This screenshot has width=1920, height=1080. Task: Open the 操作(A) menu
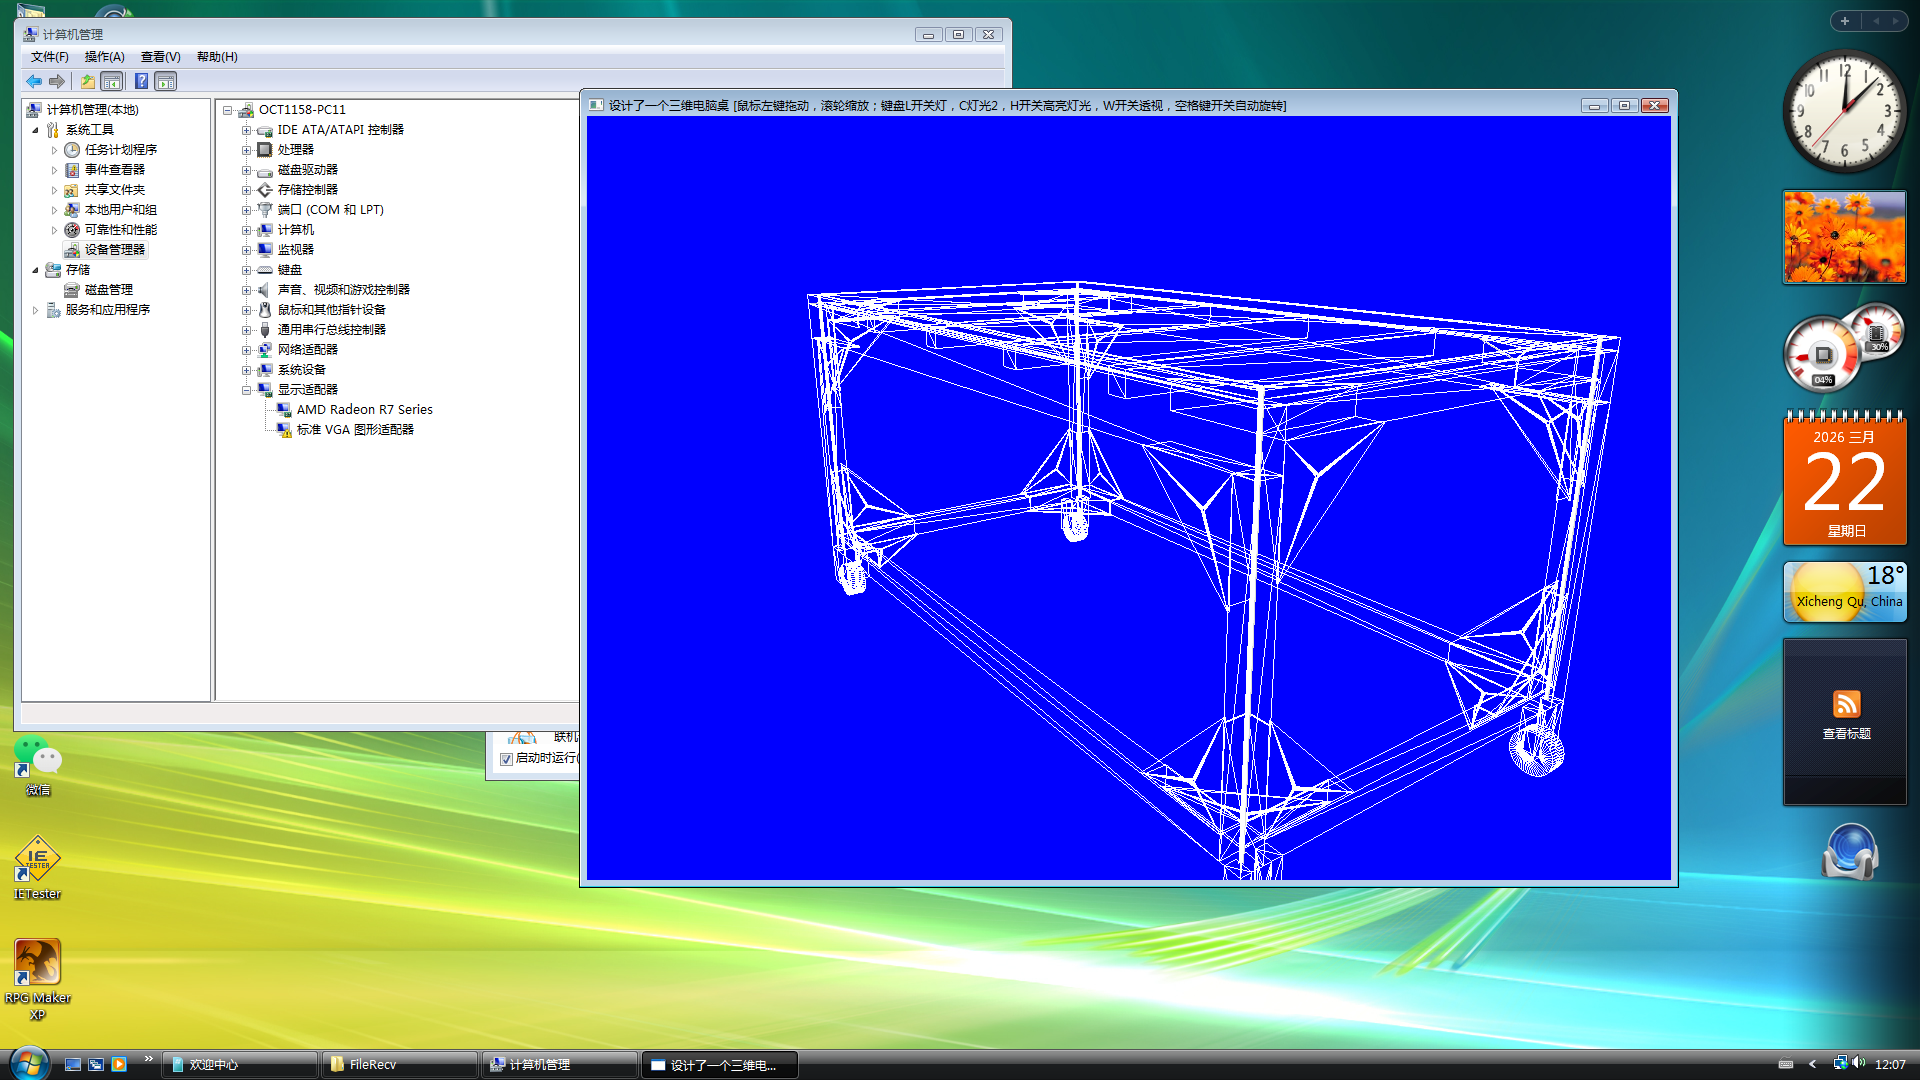pyautogui.click(x=104, y=57)
